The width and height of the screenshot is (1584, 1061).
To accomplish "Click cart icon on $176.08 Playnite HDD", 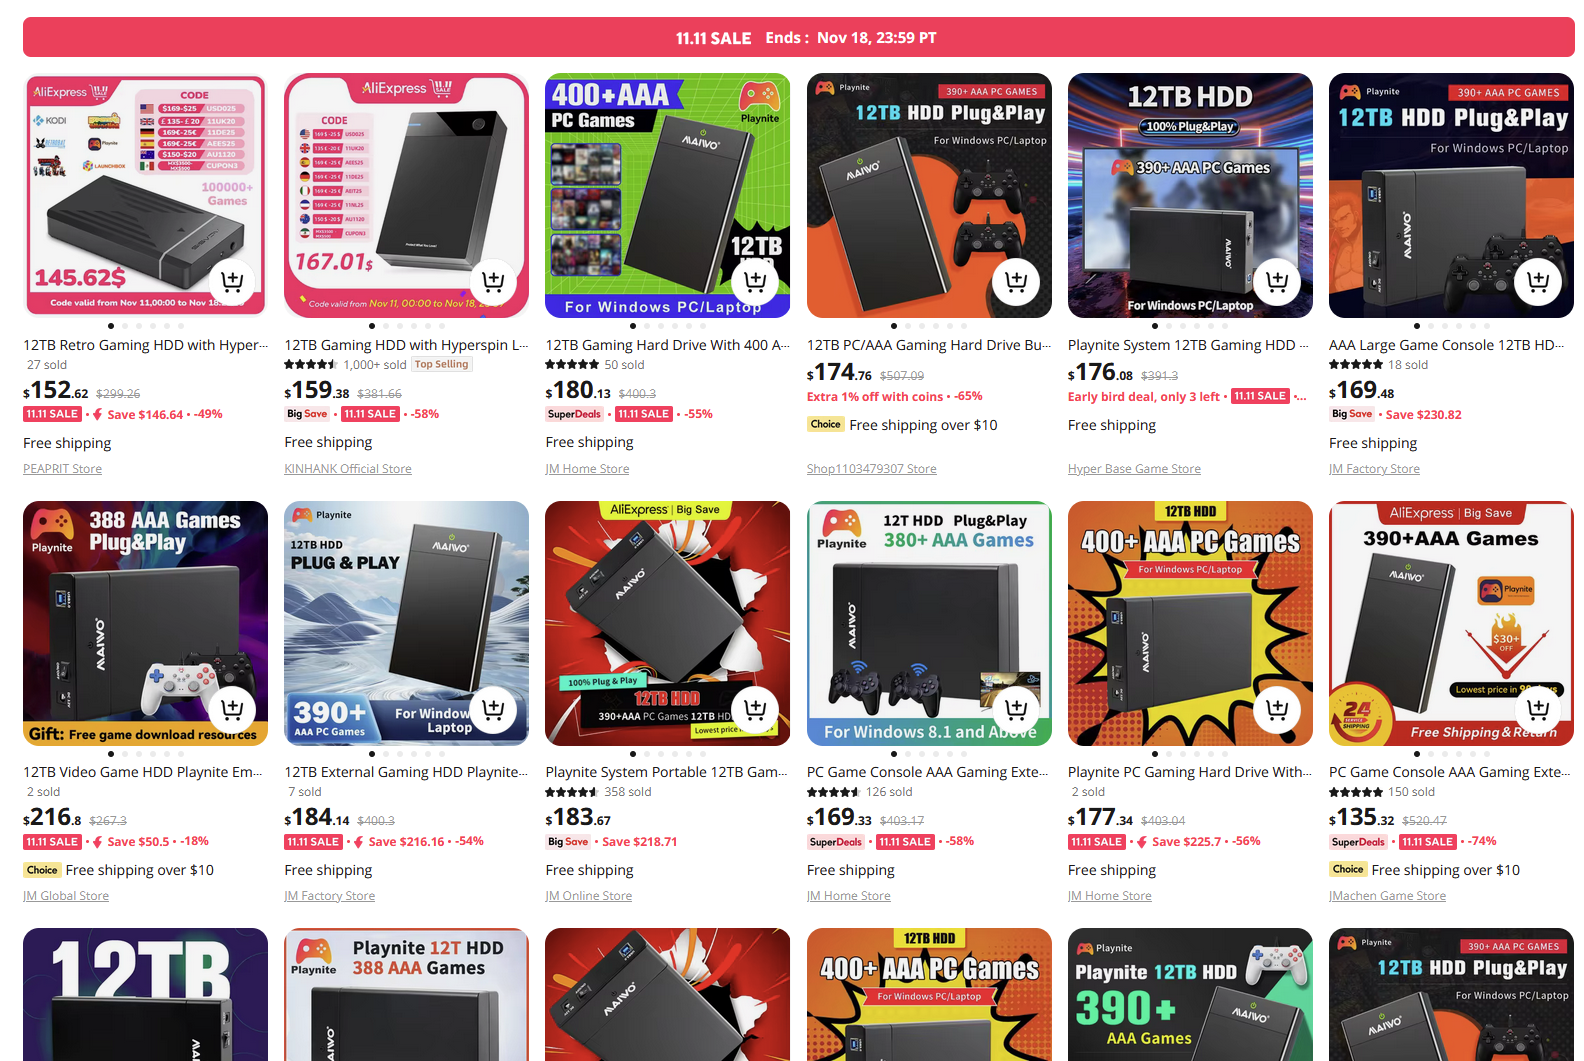I will point(1277,282).
